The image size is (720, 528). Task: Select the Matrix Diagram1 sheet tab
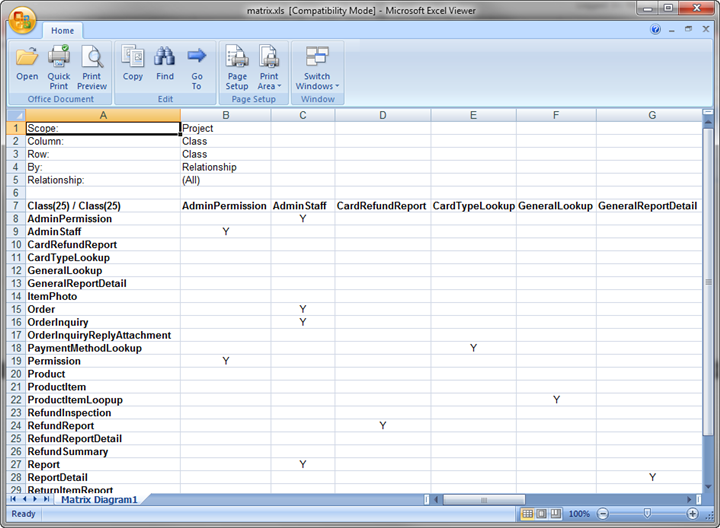coord(99,500)
